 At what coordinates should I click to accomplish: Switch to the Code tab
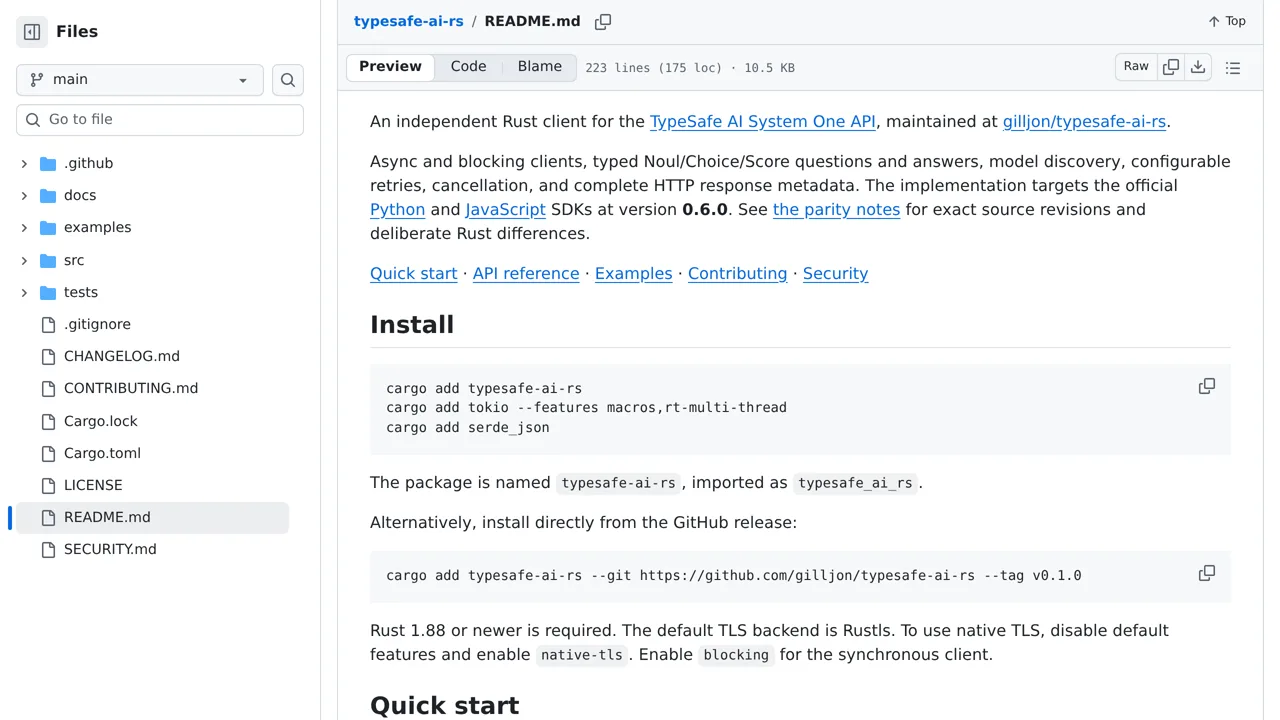(x=468, y=67)
